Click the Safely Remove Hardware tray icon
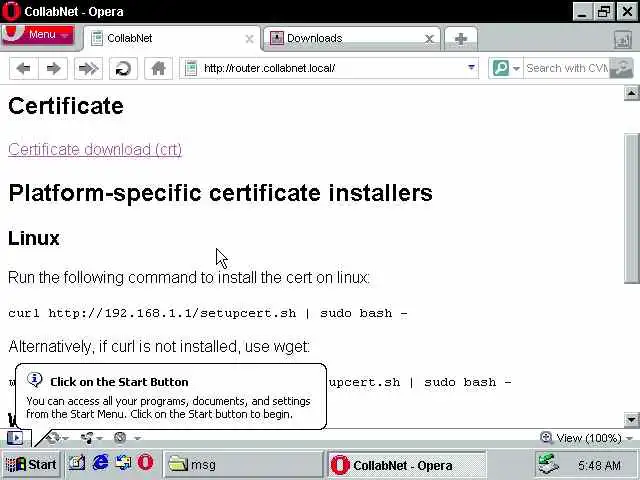The image size is (640, 480). (x=549, y=464)
